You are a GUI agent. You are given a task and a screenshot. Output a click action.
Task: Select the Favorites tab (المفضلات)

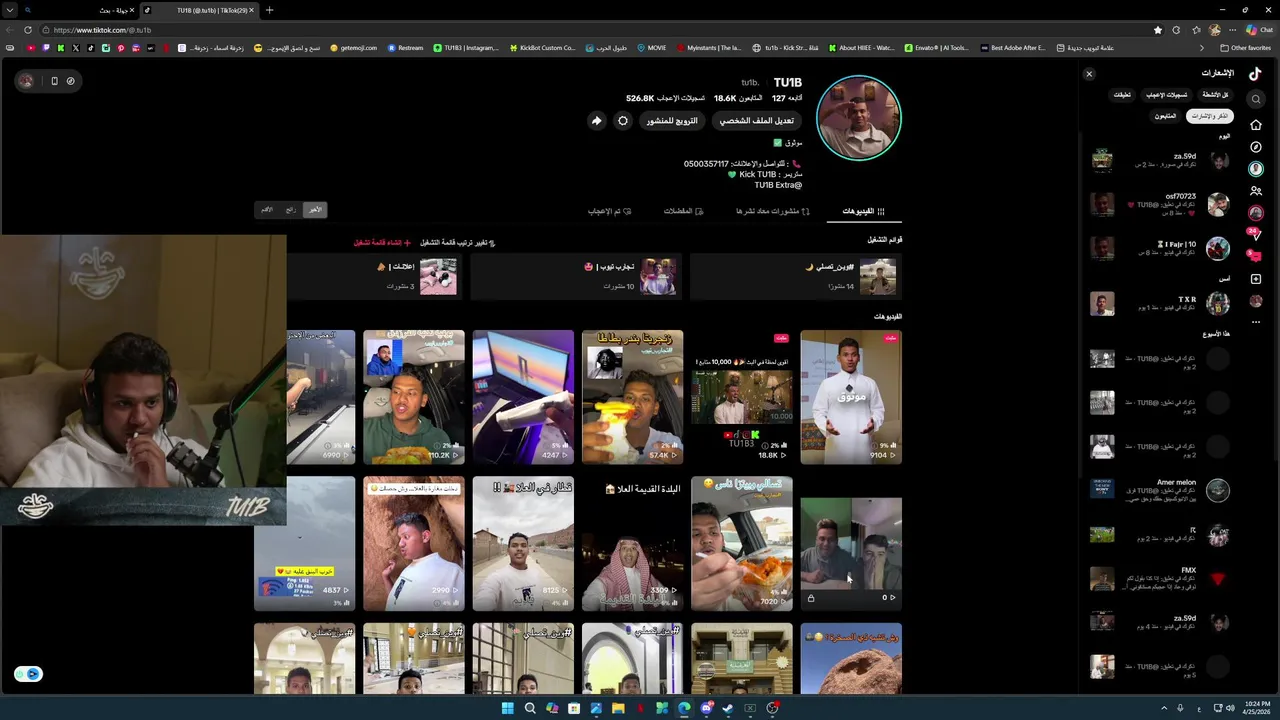[684, 211]
